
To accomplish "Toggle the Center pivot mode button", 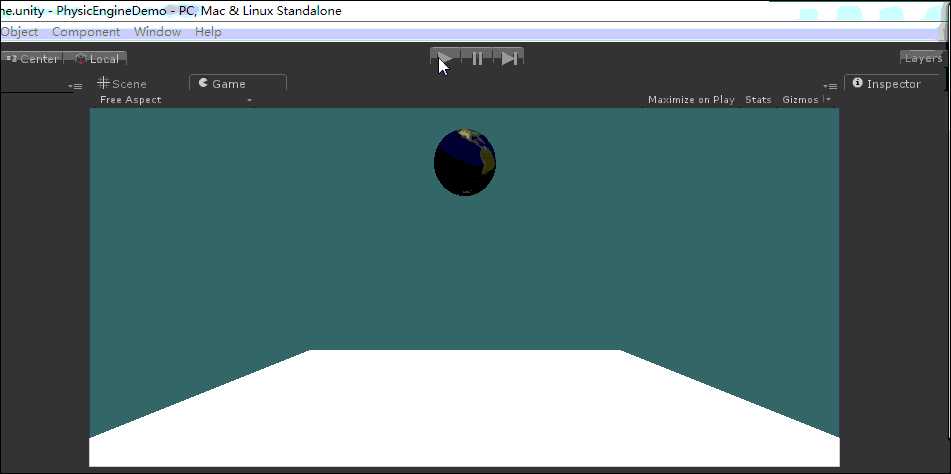I will 32,59.
